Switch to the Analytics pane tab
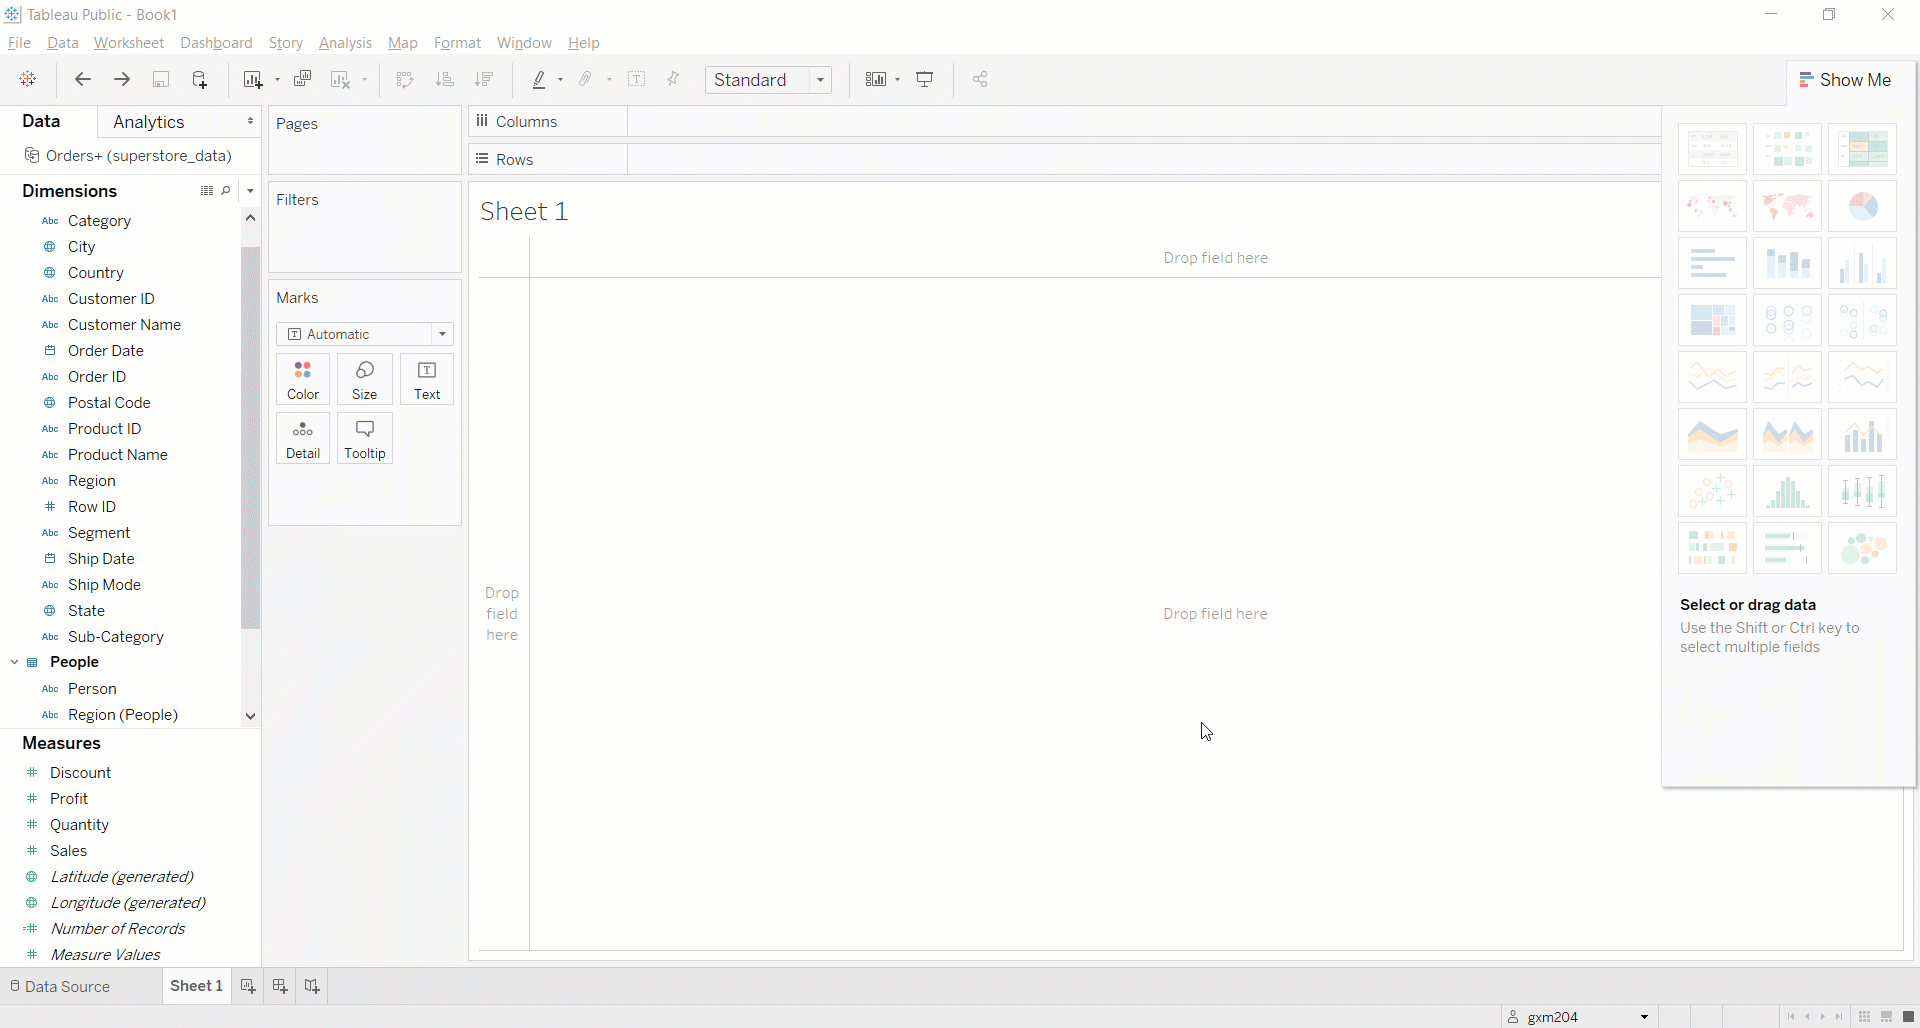The image size is (1920, 1028). [149, 122]
